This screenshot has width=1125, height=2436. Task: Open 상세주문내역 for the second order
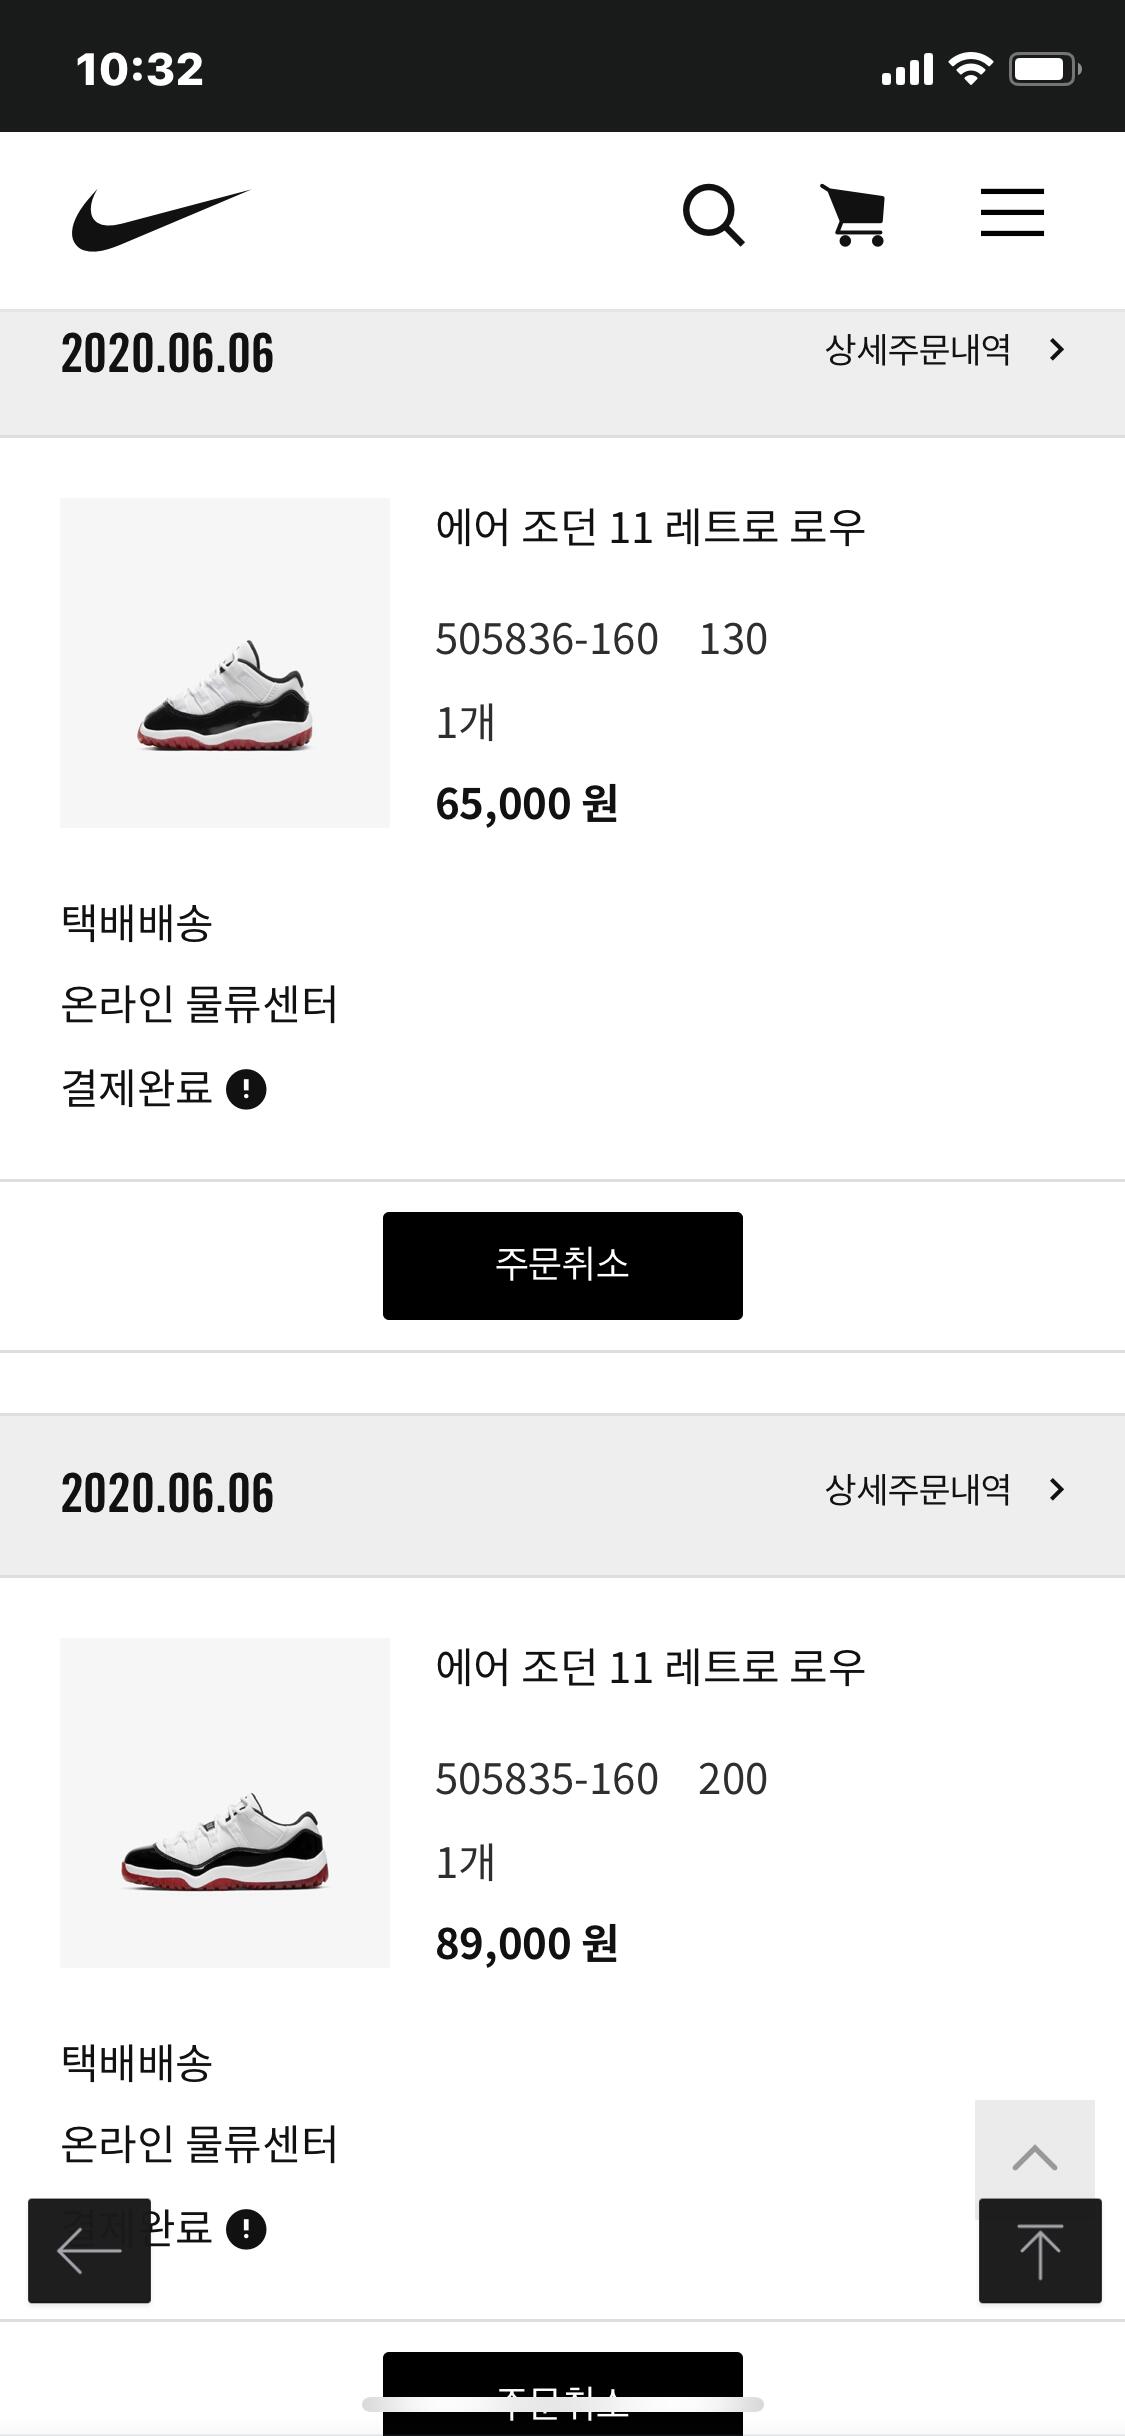click(x=917, y=1490)
